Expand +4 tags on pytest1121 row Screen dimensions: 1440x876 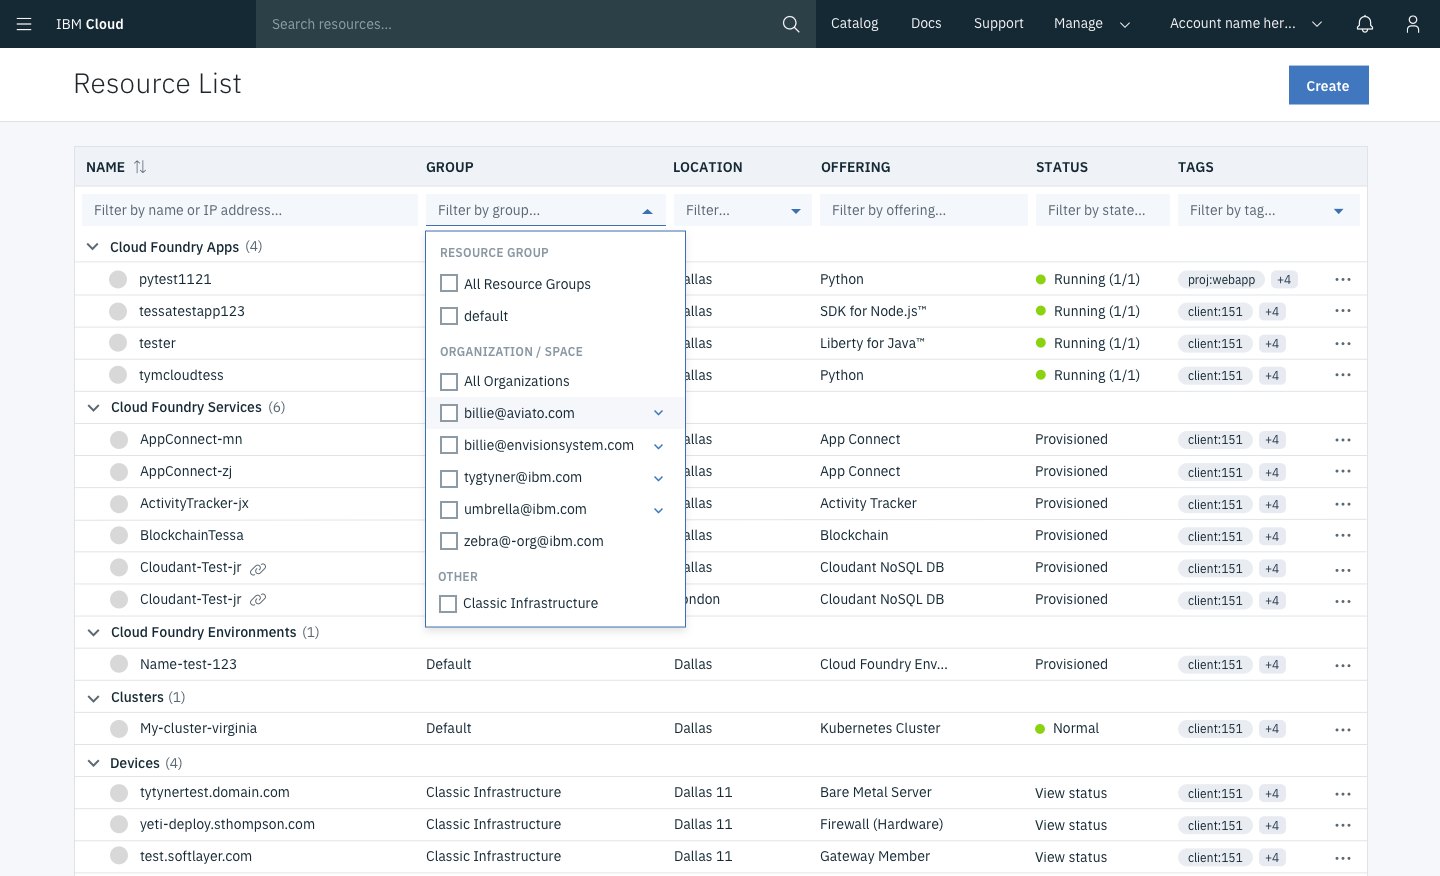[1284, 280]
